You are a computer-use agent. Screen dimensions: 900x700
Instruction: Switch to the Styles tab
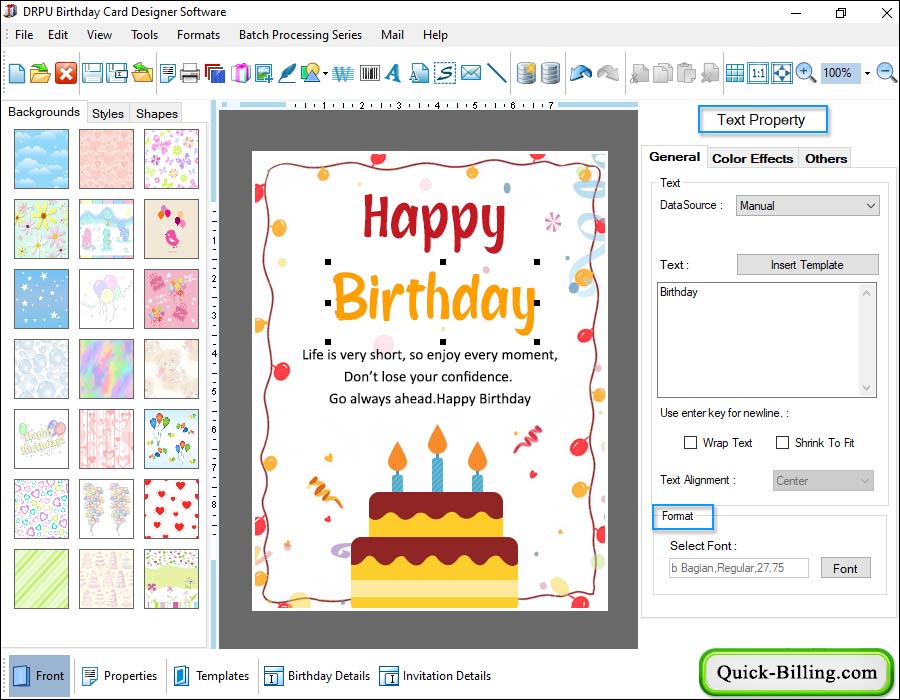(x=108, y=113)
